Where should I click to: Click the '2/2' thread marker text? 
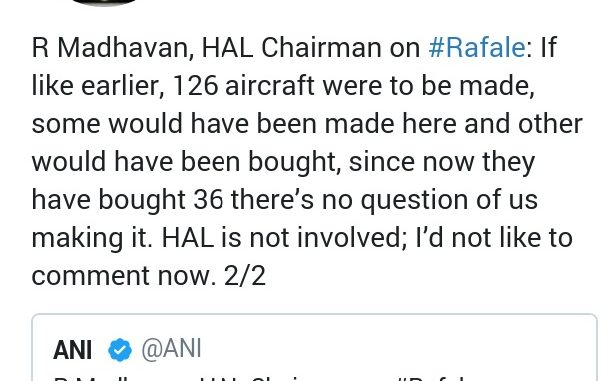point(245,276)
